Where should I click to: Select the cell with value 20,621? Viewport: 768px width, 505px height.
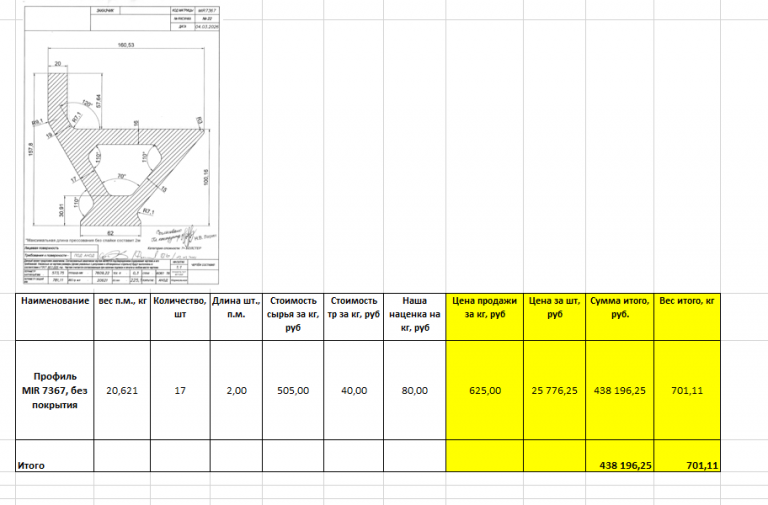pyautogui.click(x=122, y=390)
